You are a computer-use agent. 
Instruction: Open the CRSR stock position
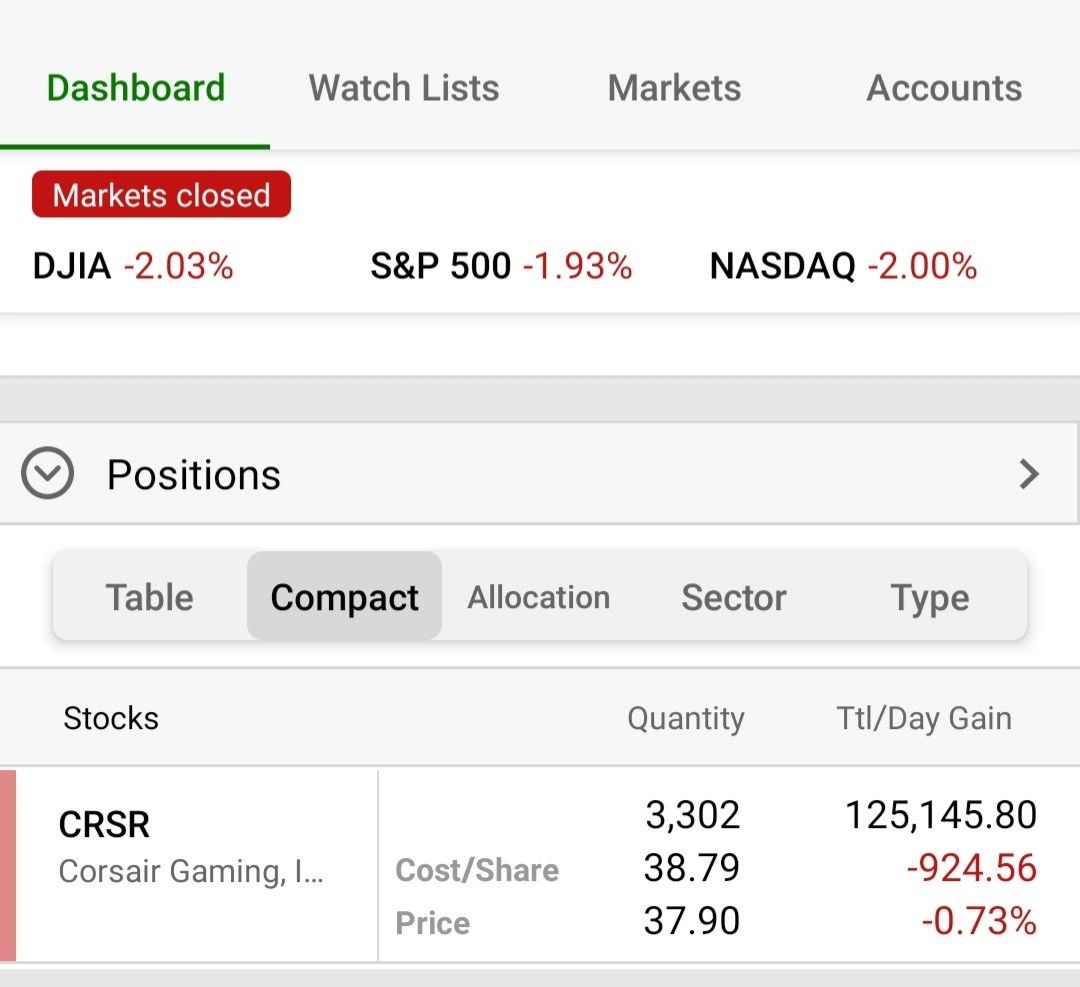tap(190, 846)
